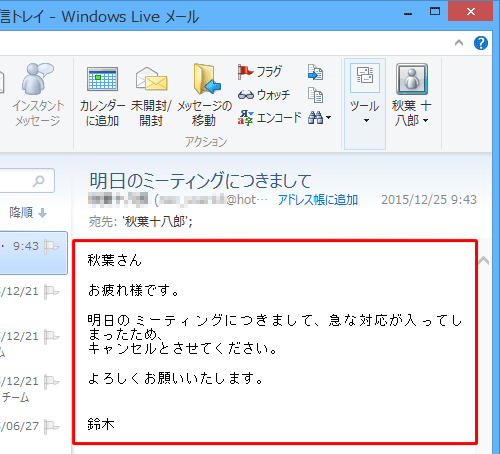This screenshot has height=454, width=500.
Task: Click the line よろしくお願いいたします。
Action: coord(176,379)
